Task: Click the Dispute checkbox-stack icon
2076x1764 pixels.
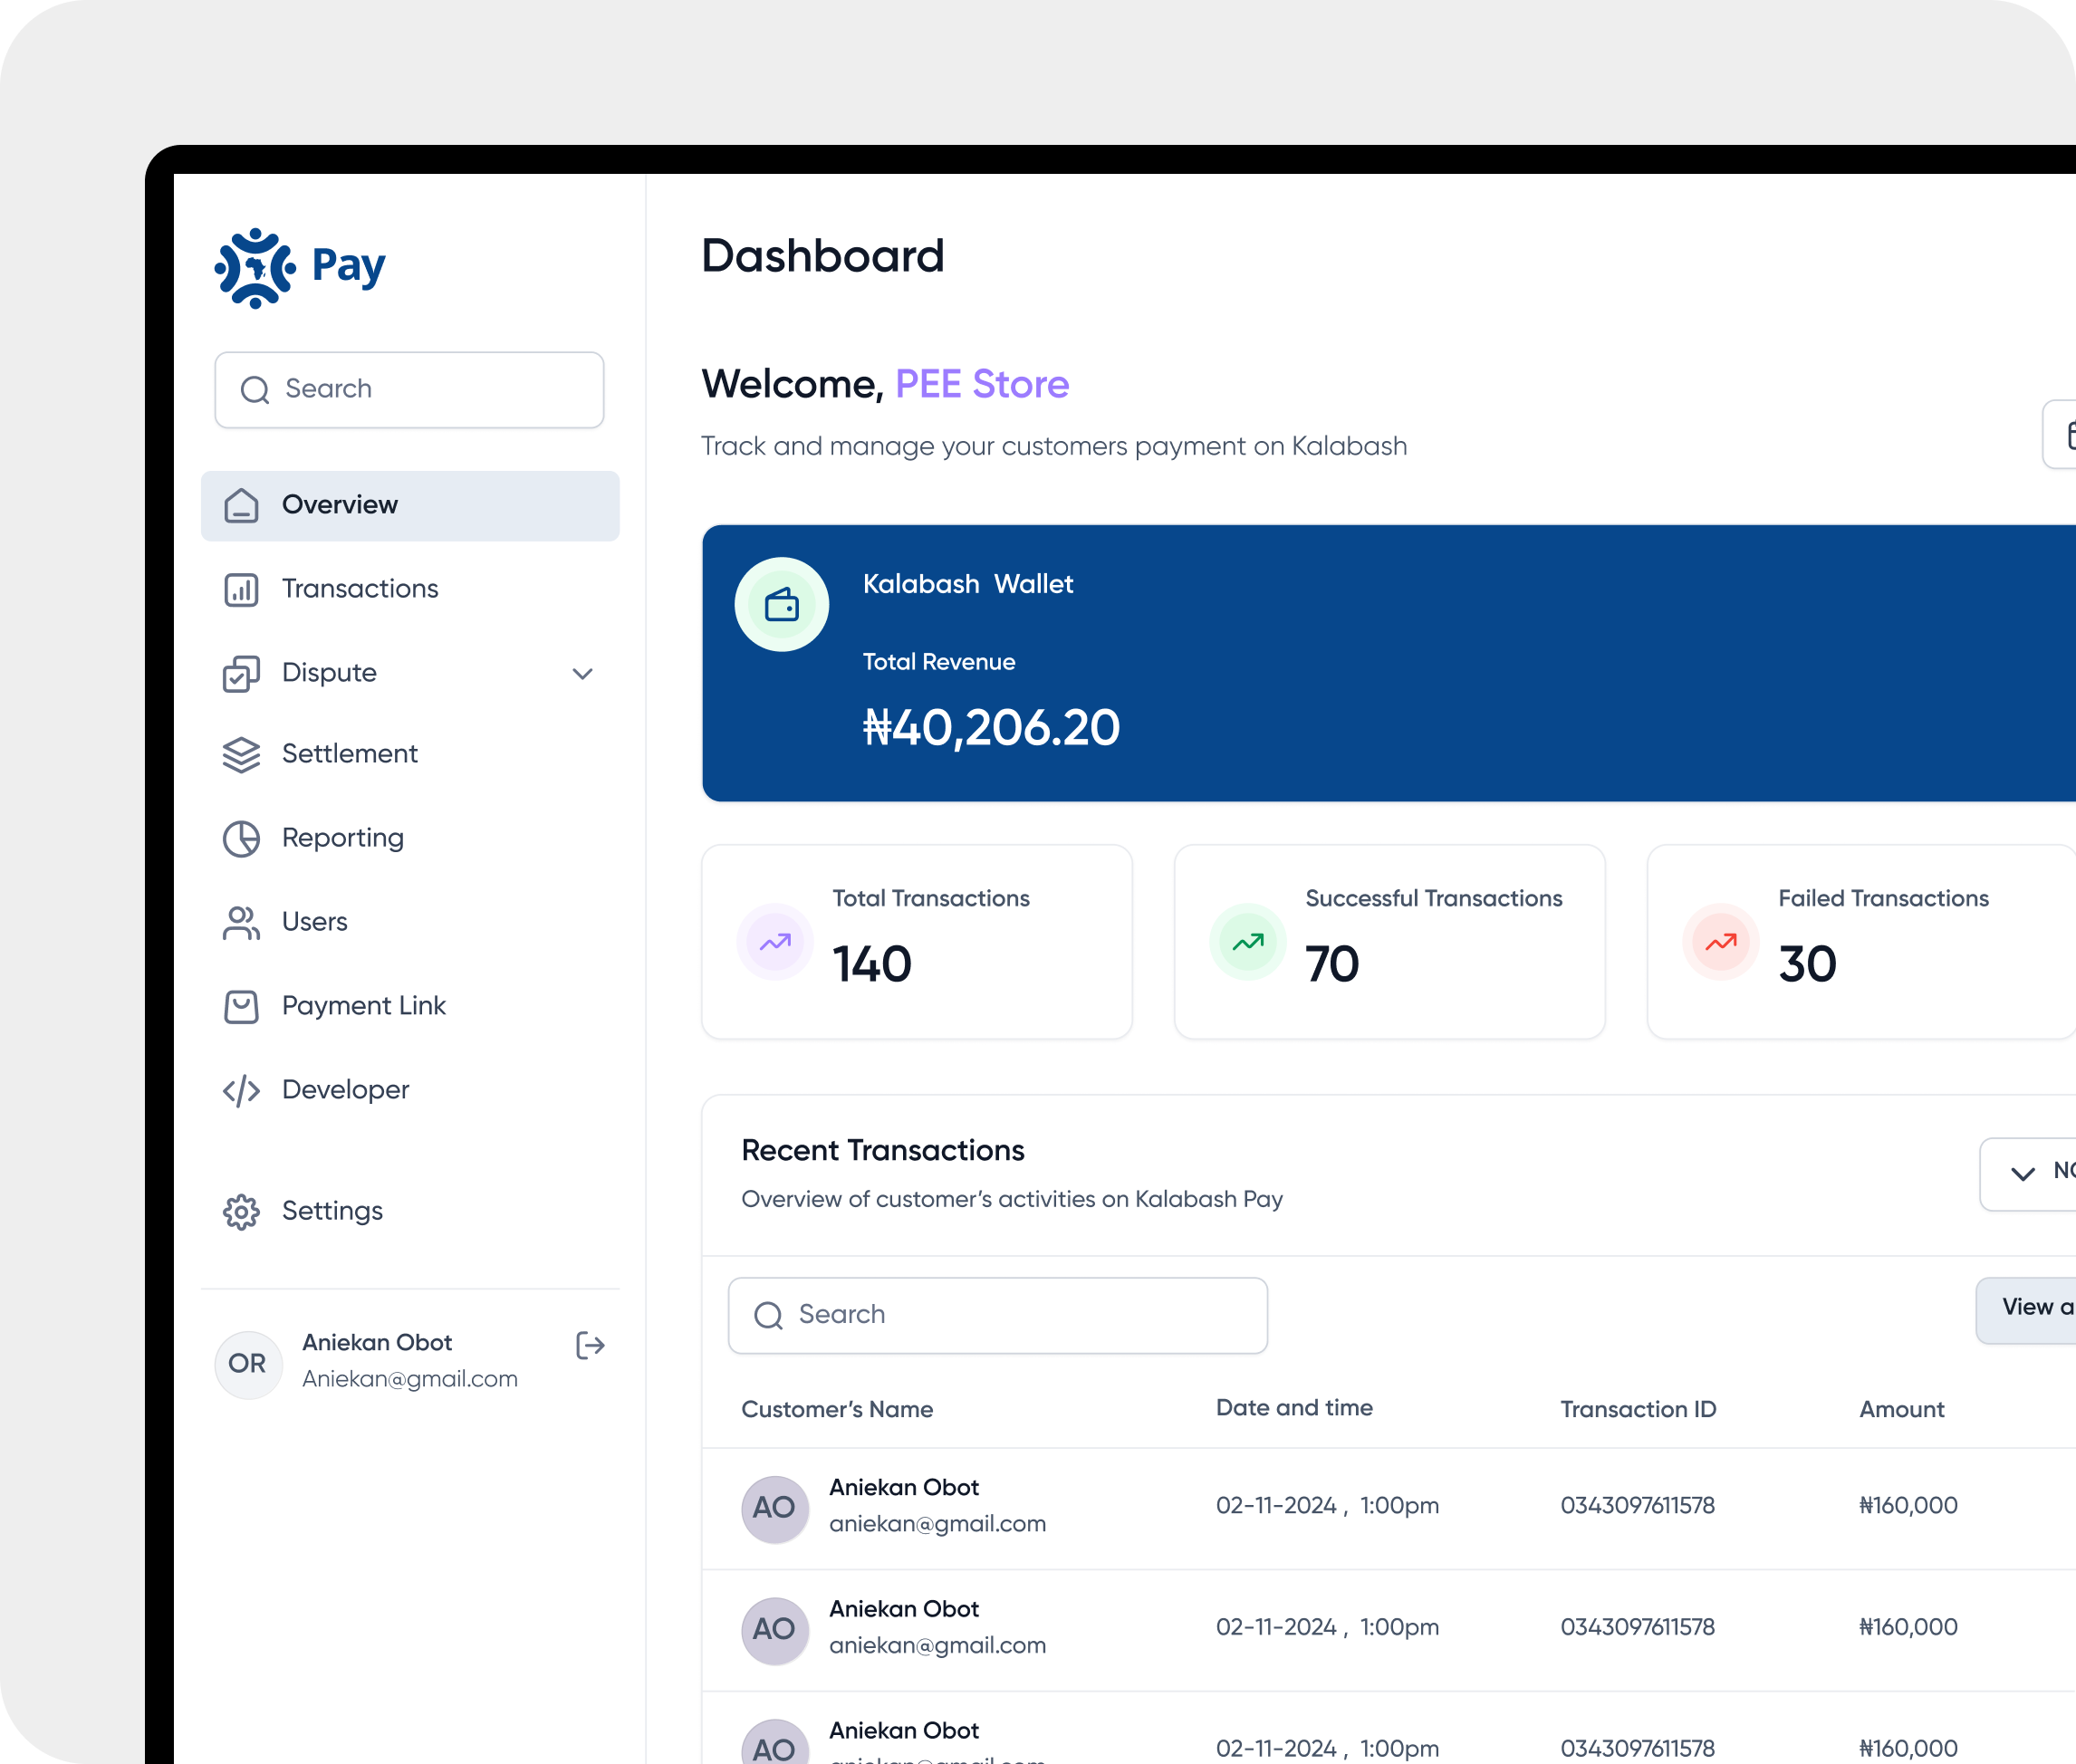Action: [x=241, y=674]
